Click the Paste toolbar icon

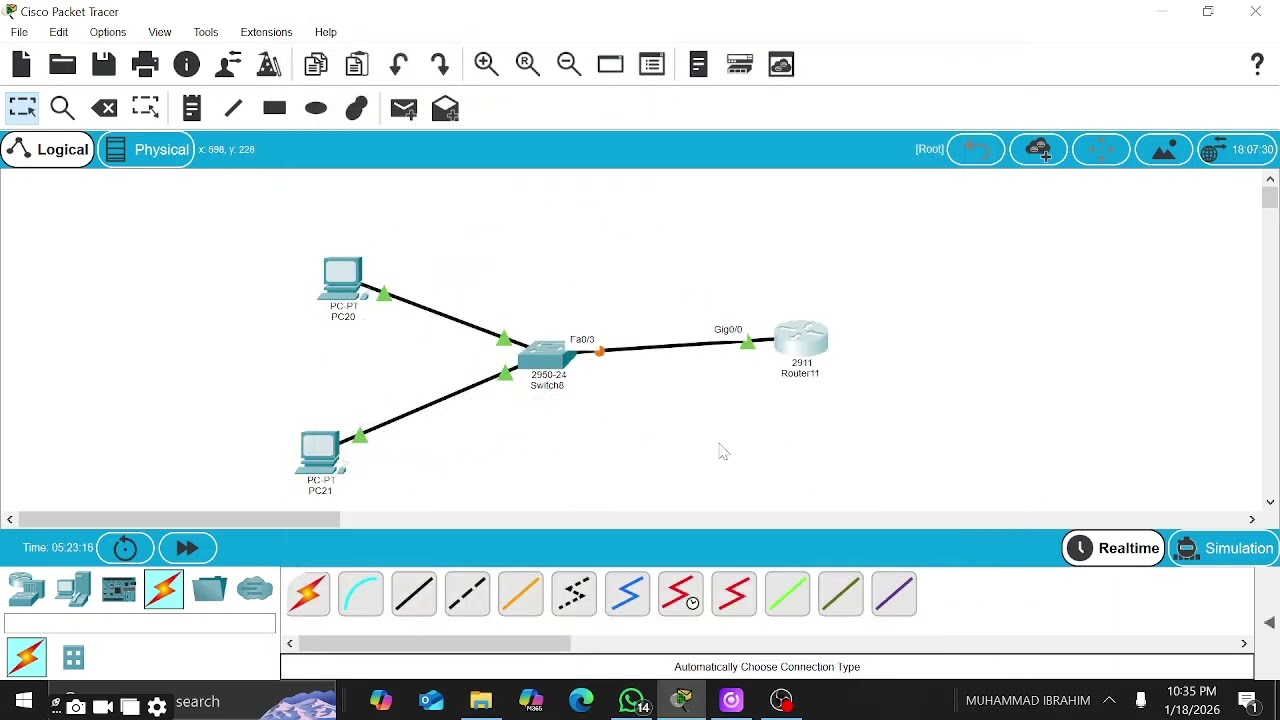pos(357,65)
